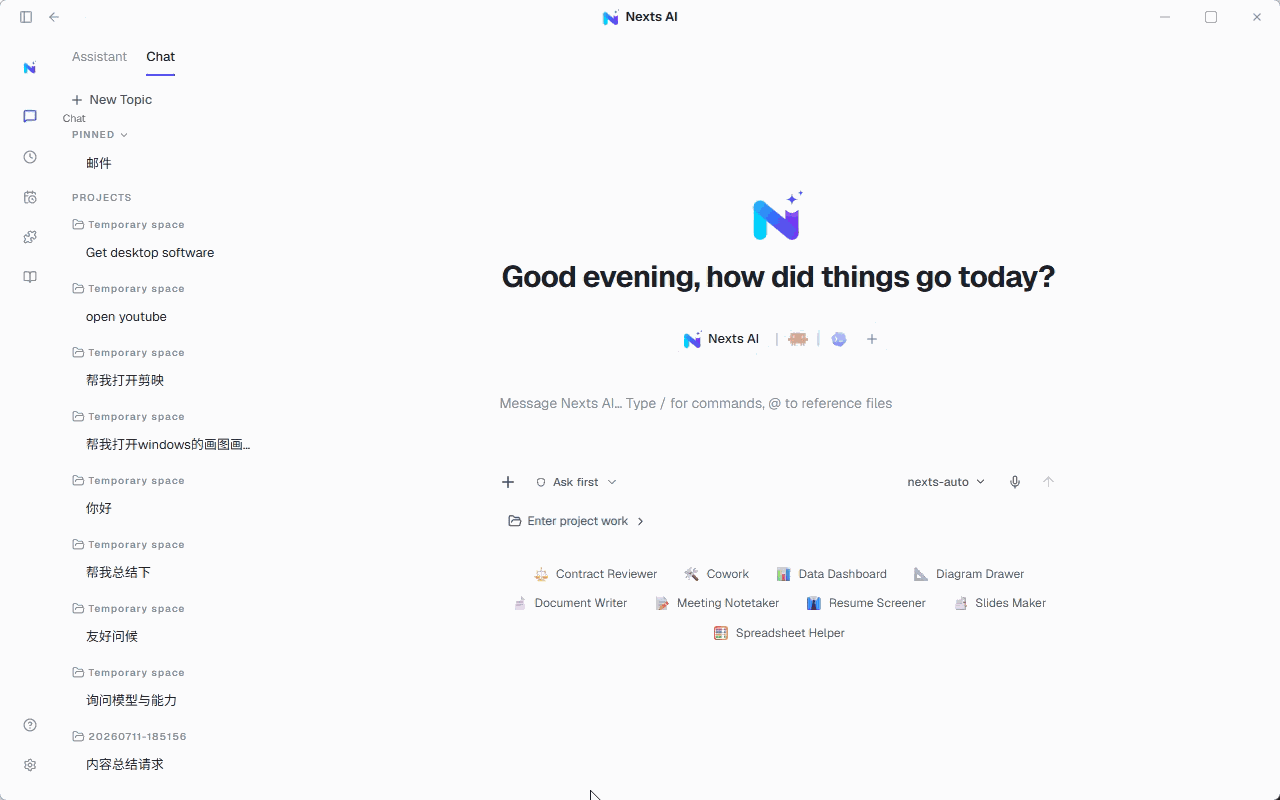Open the nexts-auto model dropdown
Image resolution: width=1280 pixels, height=800 pixels.
[946, 482]
